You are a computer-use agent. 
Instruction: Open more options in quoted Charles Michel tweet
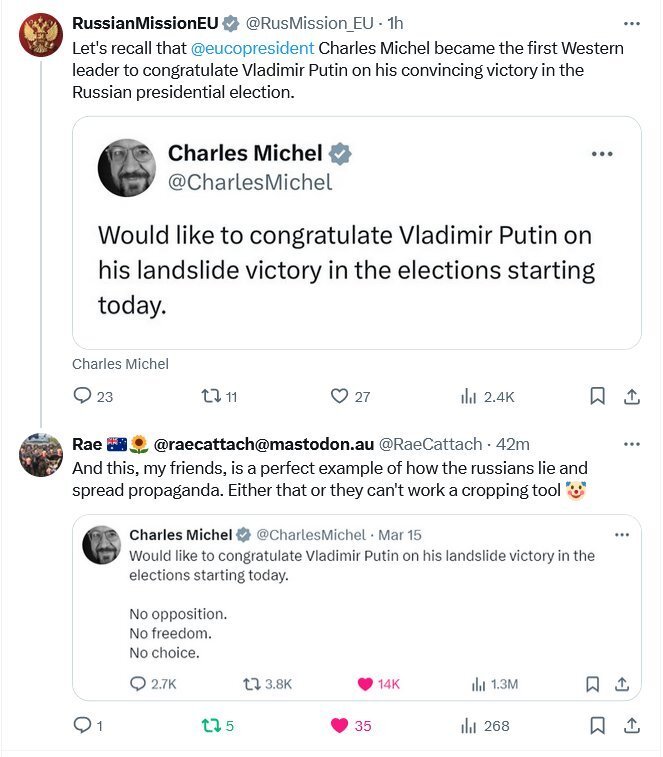pyautogui.click(x=622, y=535)
